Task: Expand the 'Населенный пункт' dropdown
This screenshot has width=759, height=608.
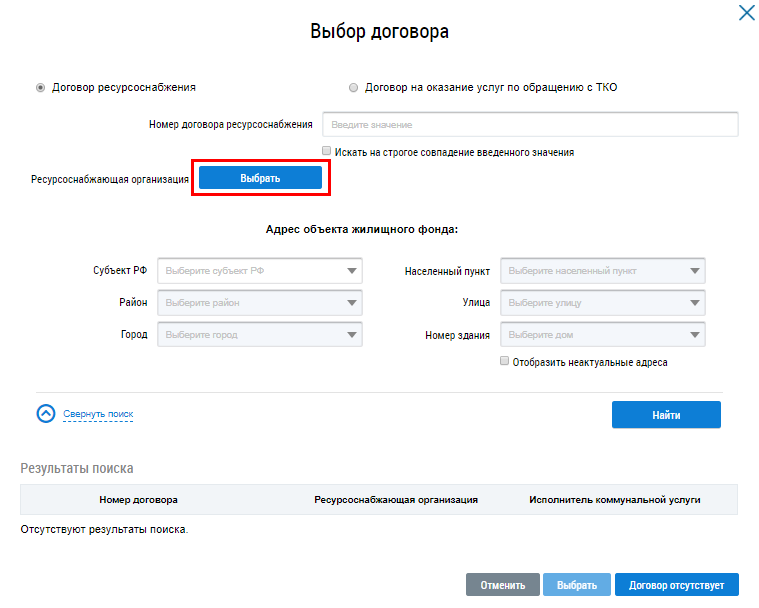Action: 603,271
